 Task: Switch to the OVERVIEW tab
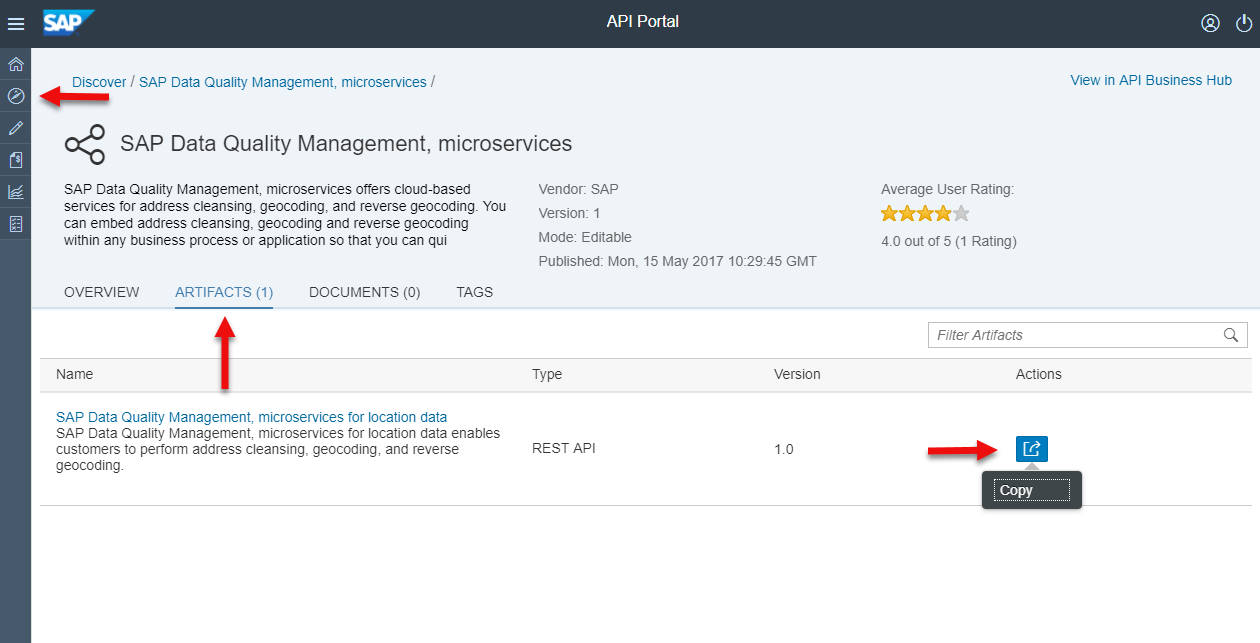102,292
